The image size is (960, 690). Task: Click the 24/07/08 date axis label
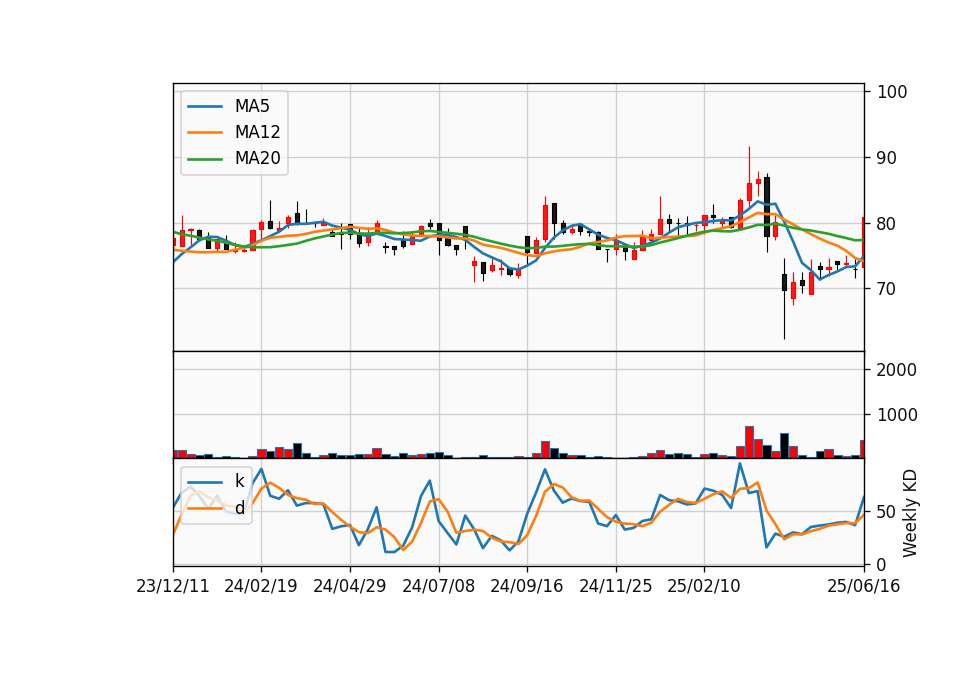tap(438, 586)
